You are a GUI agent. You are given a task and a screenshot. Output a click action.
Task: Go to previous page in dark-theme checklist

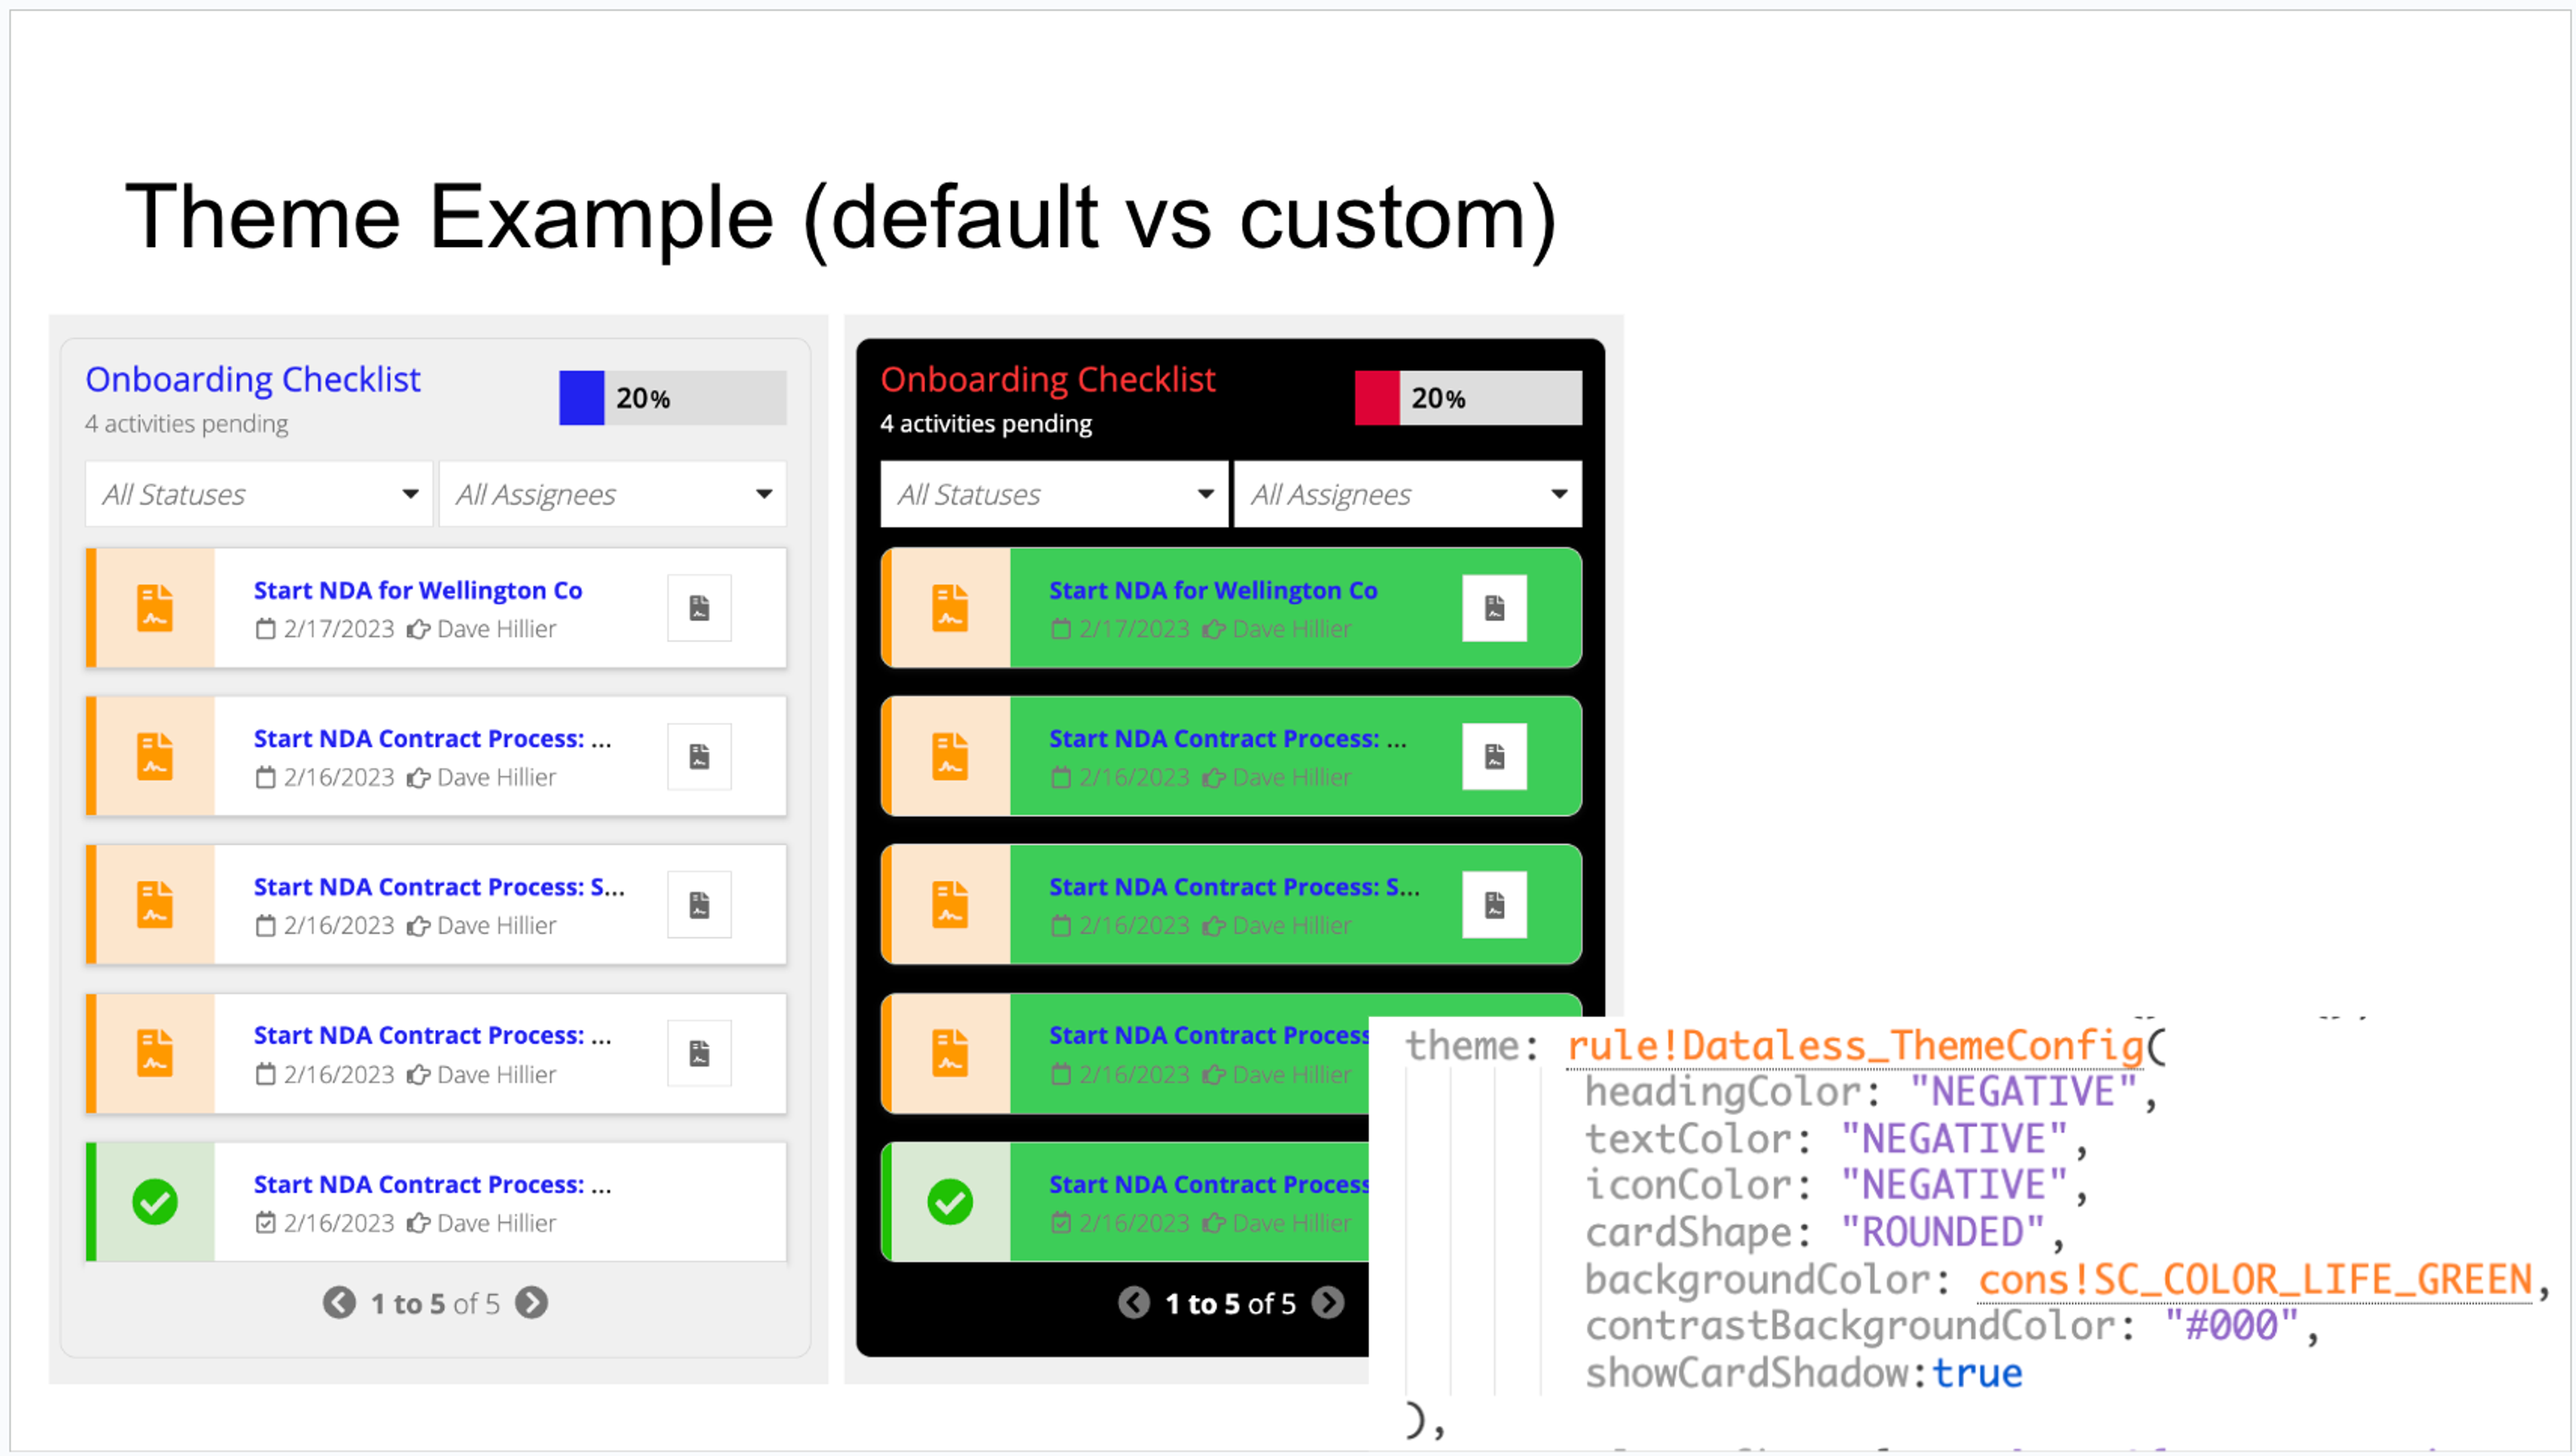[x=1134, y=1303]
